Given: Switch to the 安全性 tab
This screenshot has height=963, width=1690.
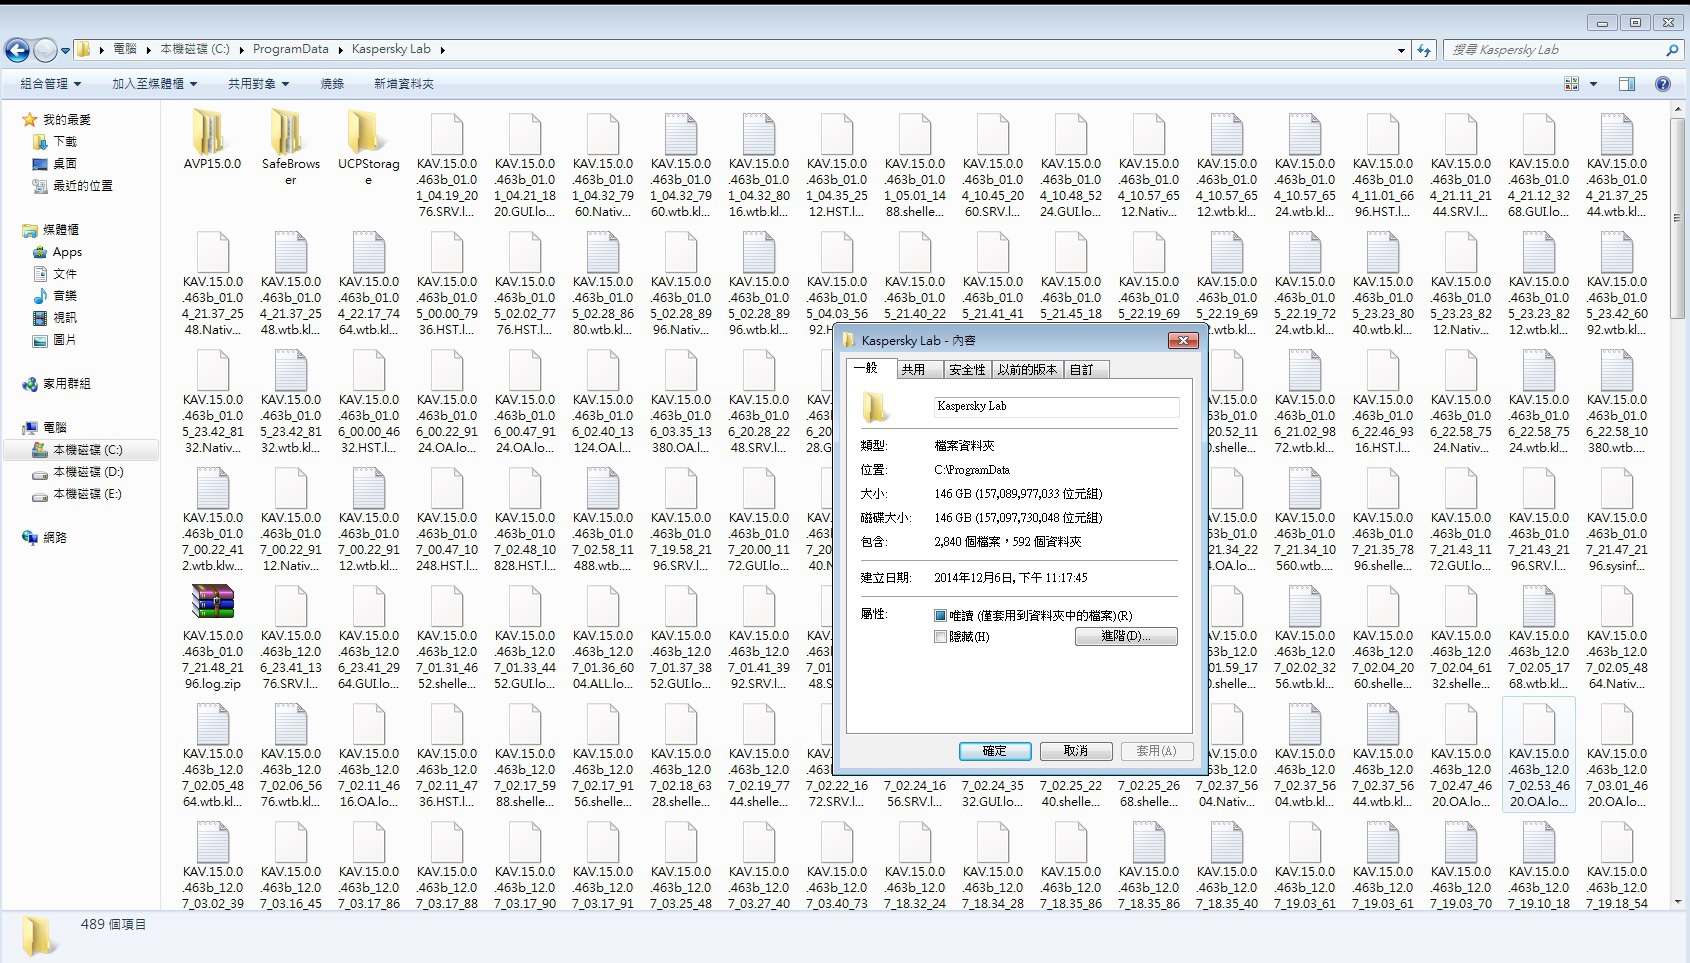Looking at the screenshot, I should [967, 370].
